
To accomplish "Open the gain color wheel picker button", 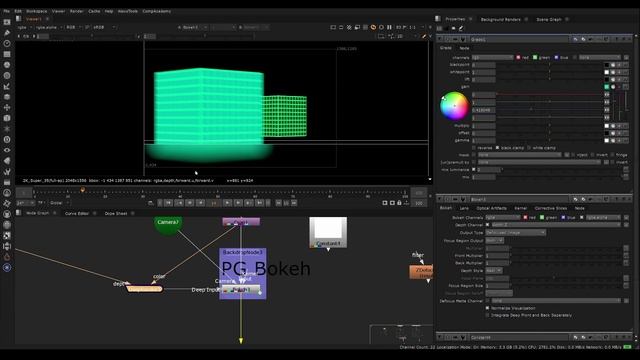I will point(613,87).
